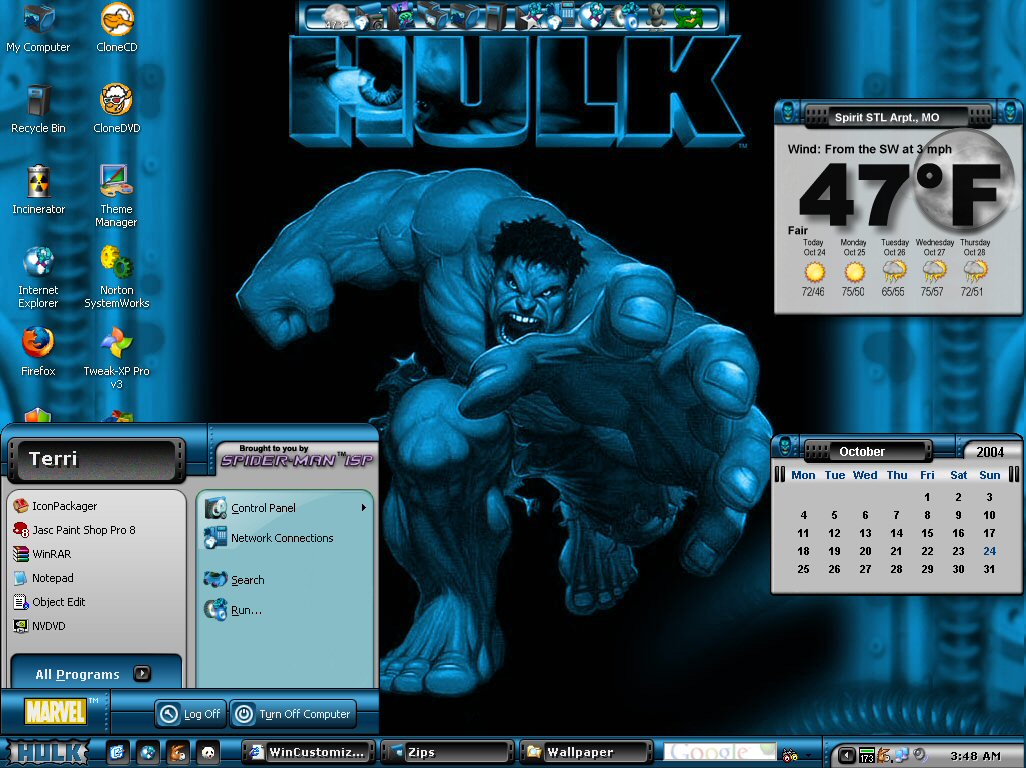Select the Incinerator desktop icon
The height and width of the screenshot is (768, 1026).
coord(39,188)
